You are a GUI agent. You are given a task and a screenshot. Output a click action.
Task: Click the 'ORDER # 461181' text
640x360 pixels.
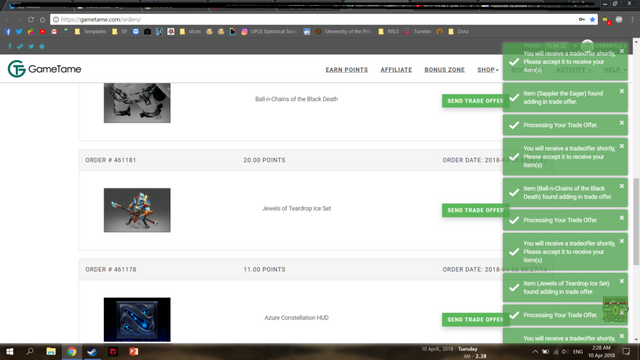pyautogui.click(x=111, y=160)
